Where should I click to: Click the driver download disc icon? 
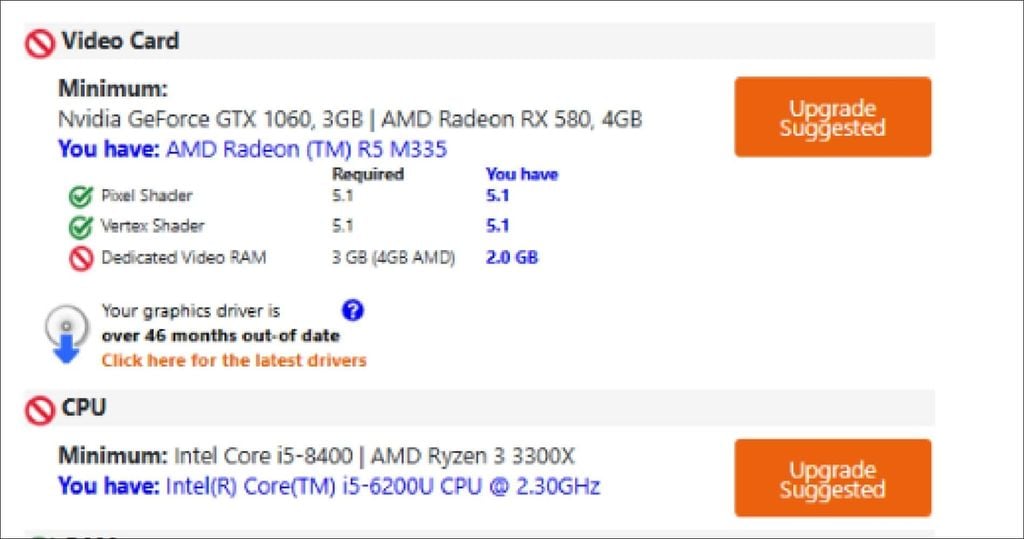[64, 335]
